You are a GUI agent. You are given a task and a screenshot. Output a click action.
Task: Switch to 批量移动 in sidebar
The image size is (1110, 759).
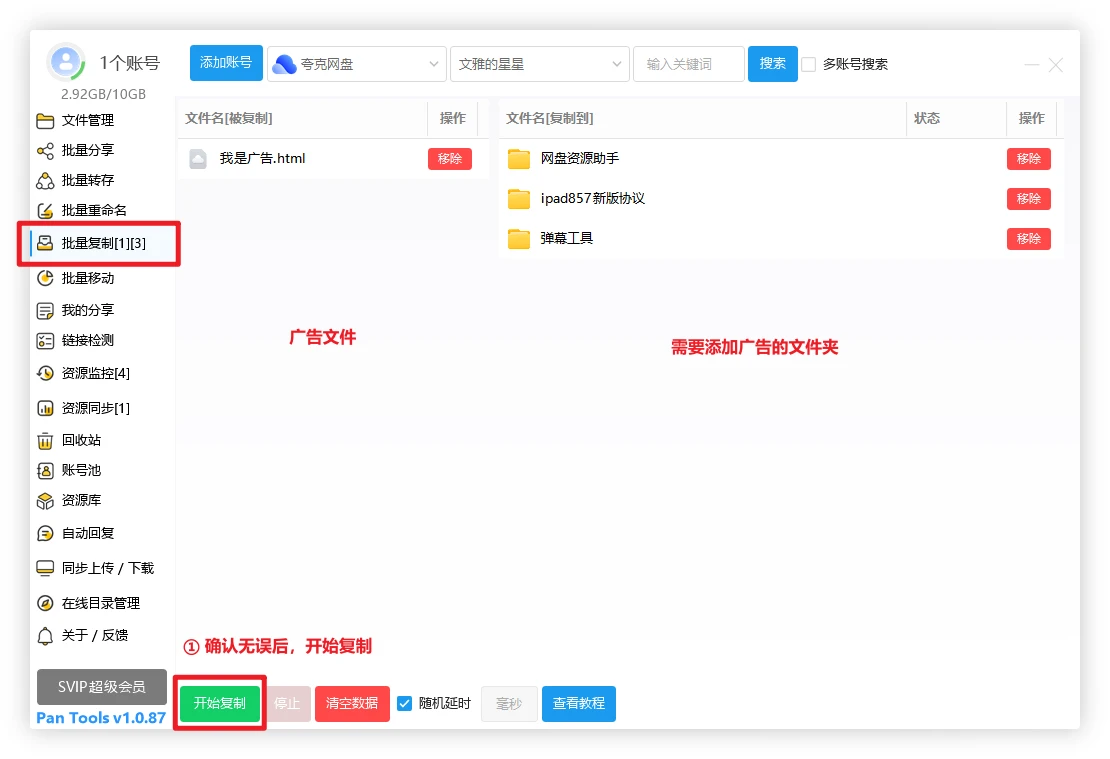click(x=88, y=279)
